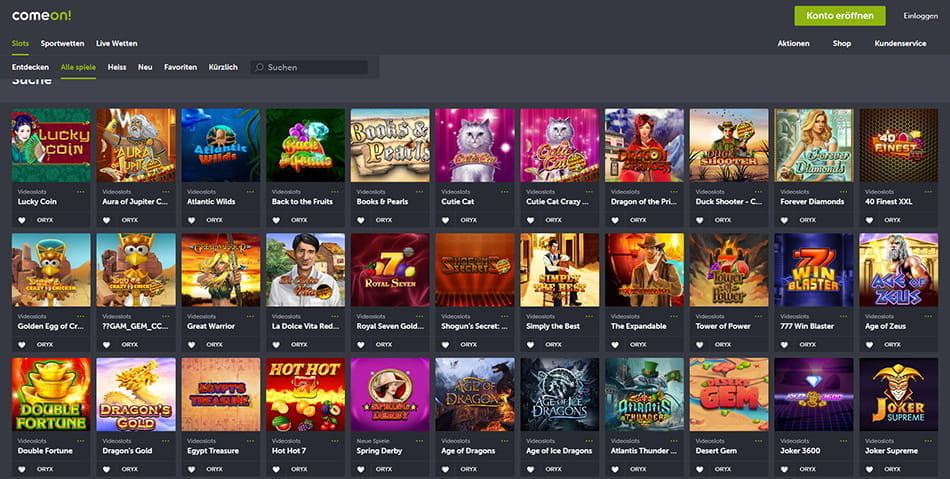950x479 pixels.
Task: Open the Lucky Coin game thumbnail
Action: coord(51,145)
